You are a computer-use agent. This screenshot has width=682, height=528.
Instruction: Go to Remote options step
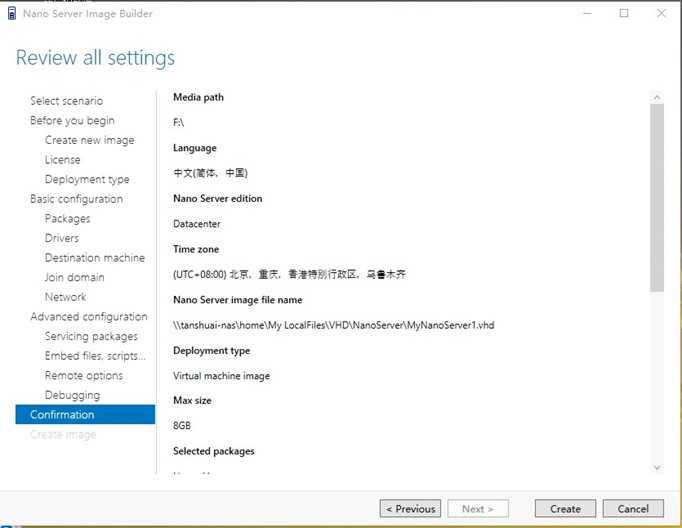(x=84, y=375)
